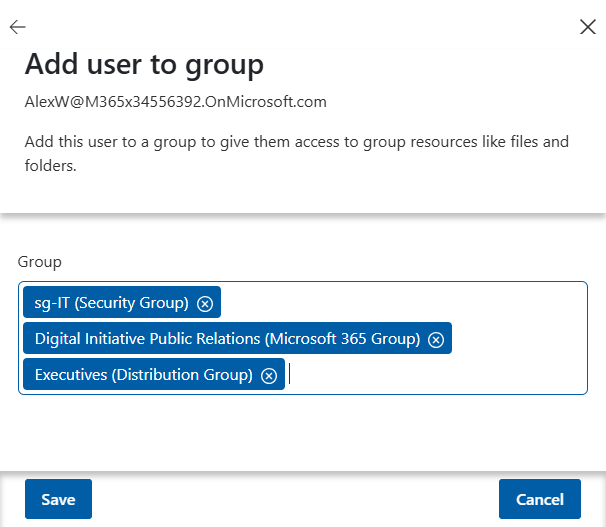Screen dimensions: 606x527
Task: Focus empty space right of Digital Initiative chip
Action: (x=520, y=339)
